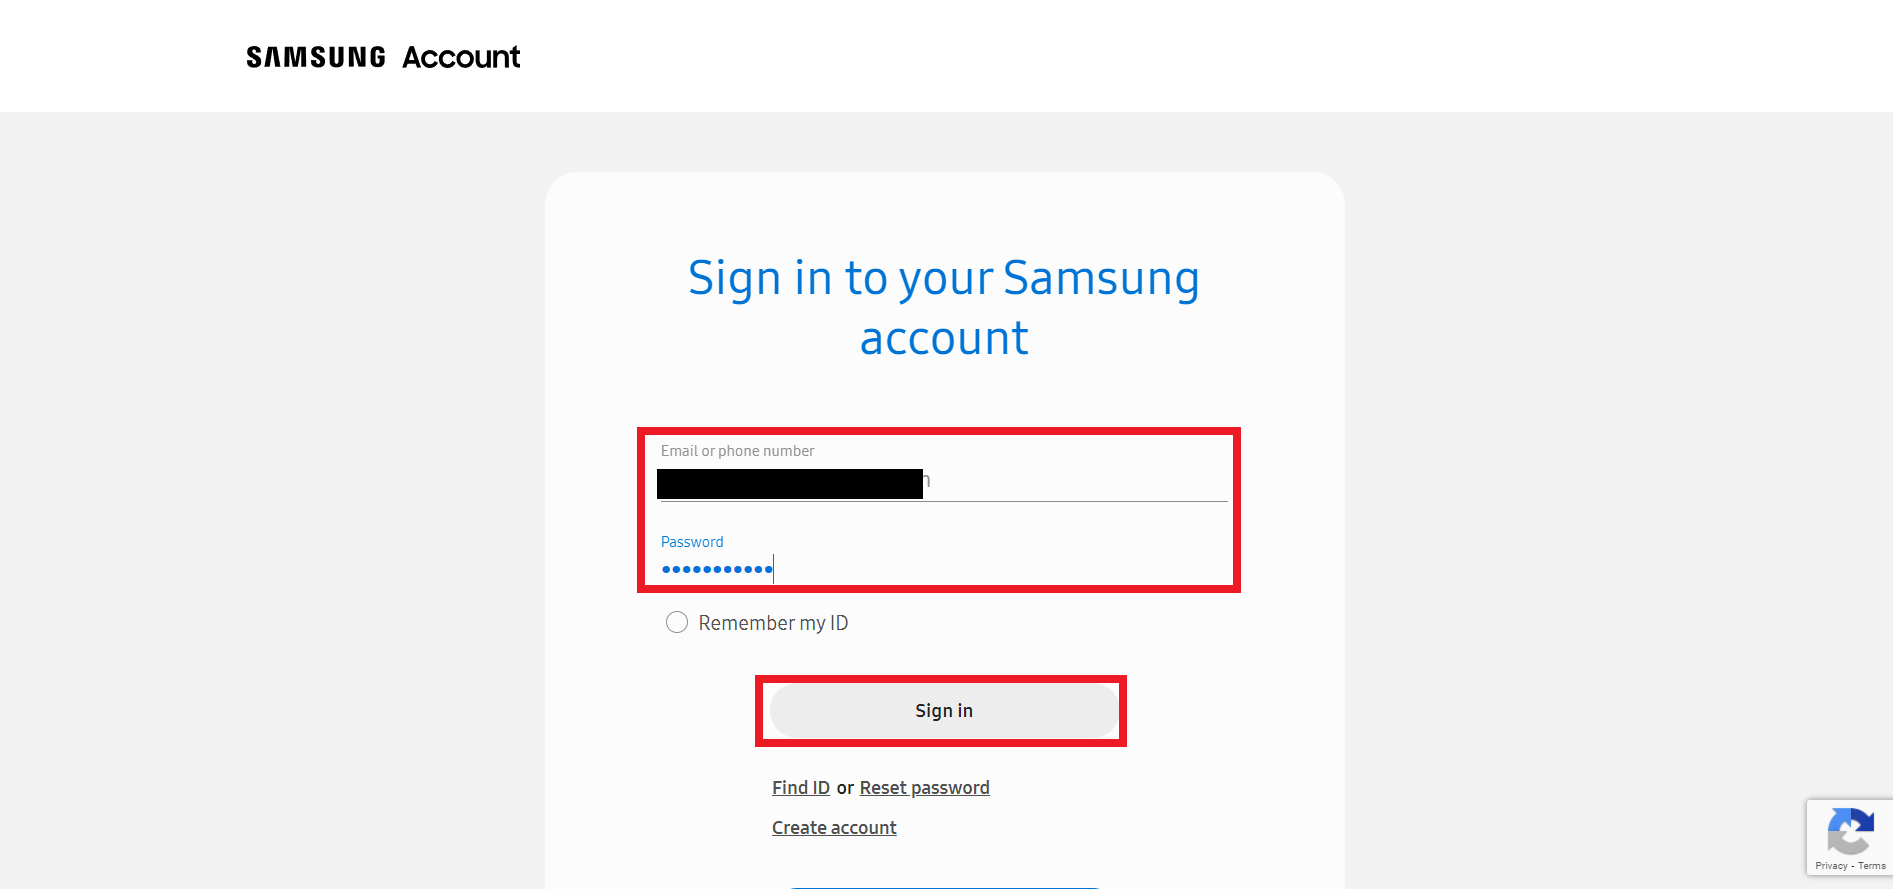Click the Email or phone number field label
1893x889 pixels.
point(737,450)
